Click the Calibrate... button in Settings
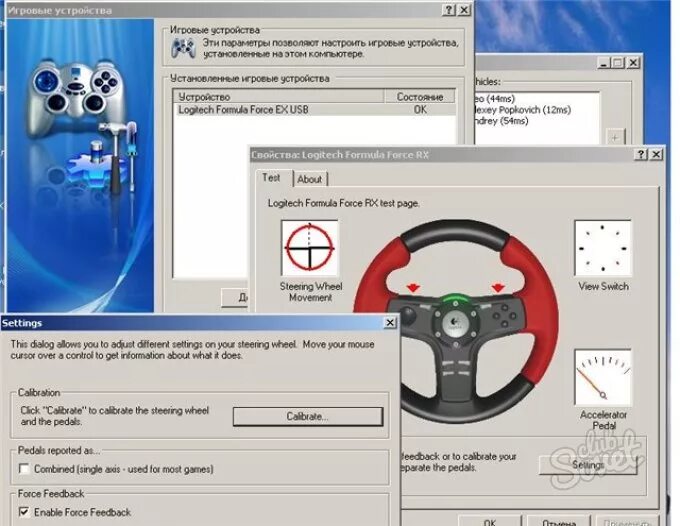680x526 pixels. (x=308, y=416)
